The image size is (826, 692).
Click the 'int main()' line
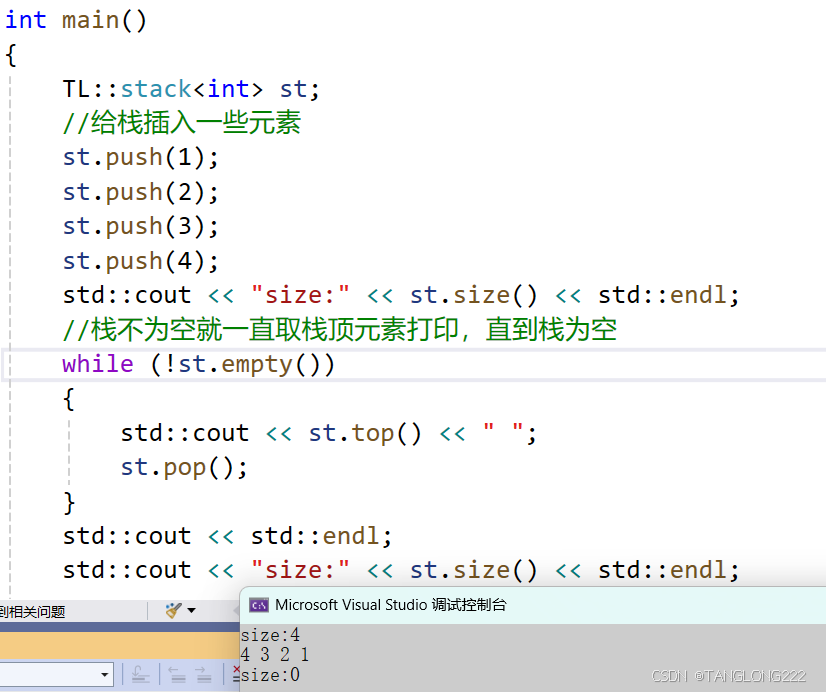point(76,21)
